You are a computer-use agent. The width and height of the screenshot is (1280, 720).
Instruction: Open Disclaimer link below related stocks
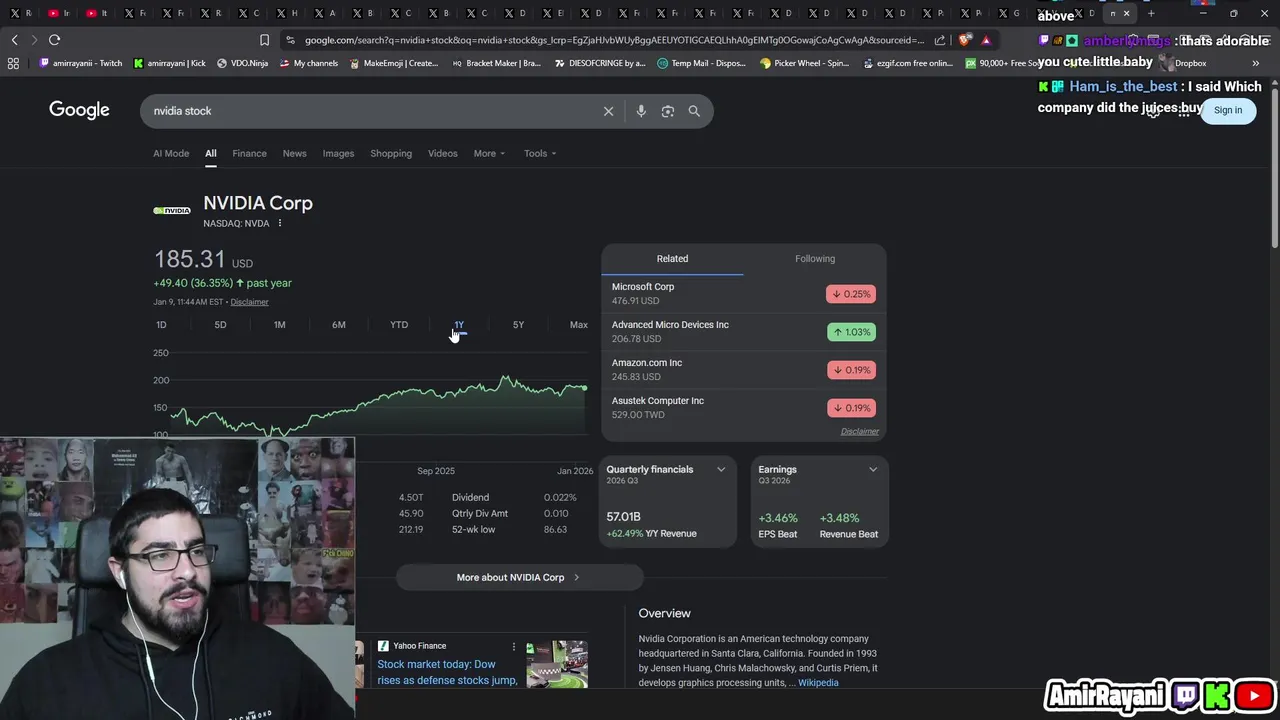tap(860, 432)
